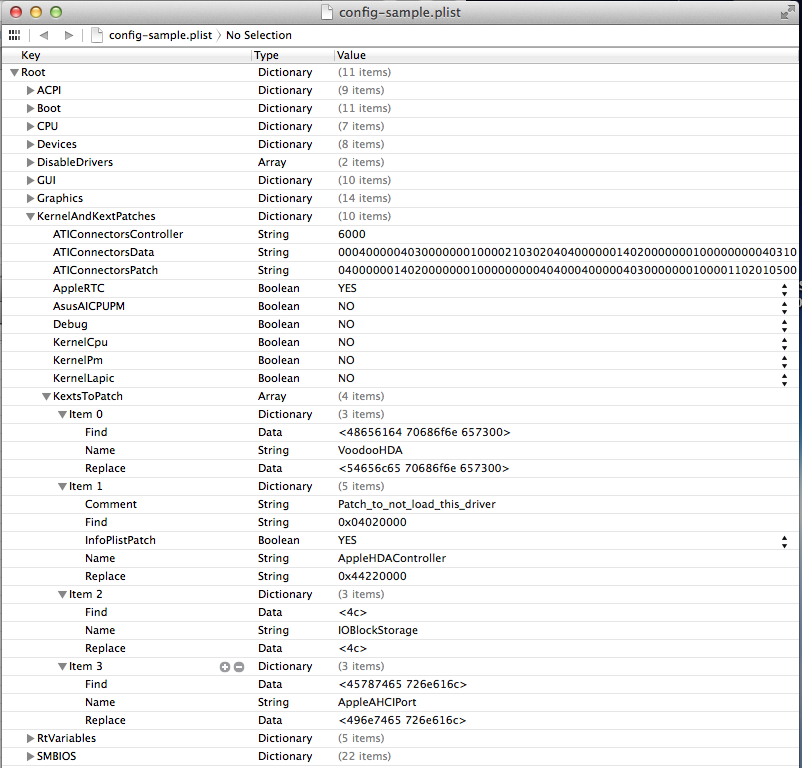Collapse Item 1 dictionary

(x=62, y=487)
